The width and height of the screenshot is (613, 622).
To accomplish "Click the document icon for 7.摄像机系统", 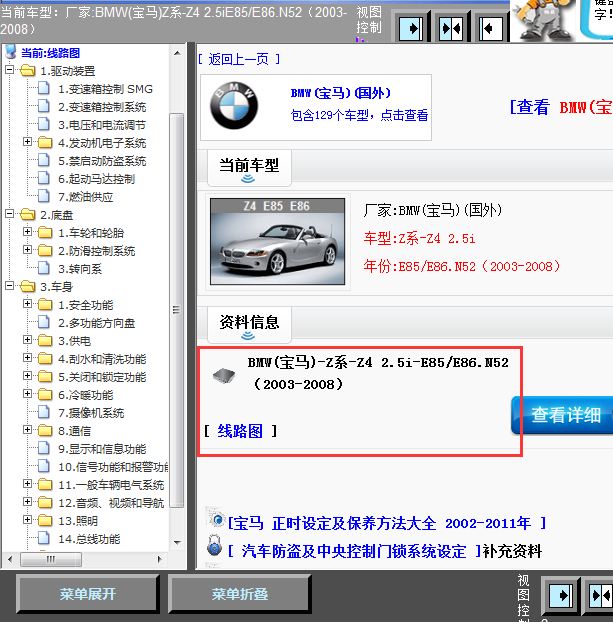I will coord(44,412).
